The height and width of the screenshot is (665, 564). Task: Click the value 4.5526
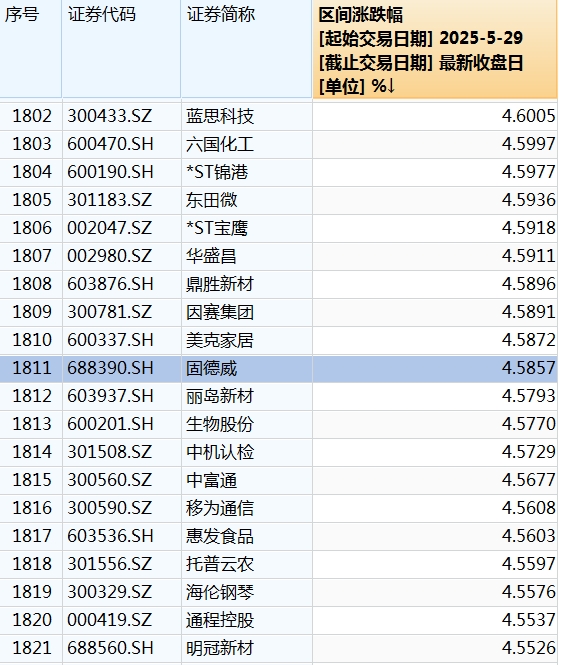(x=528, y=648)
